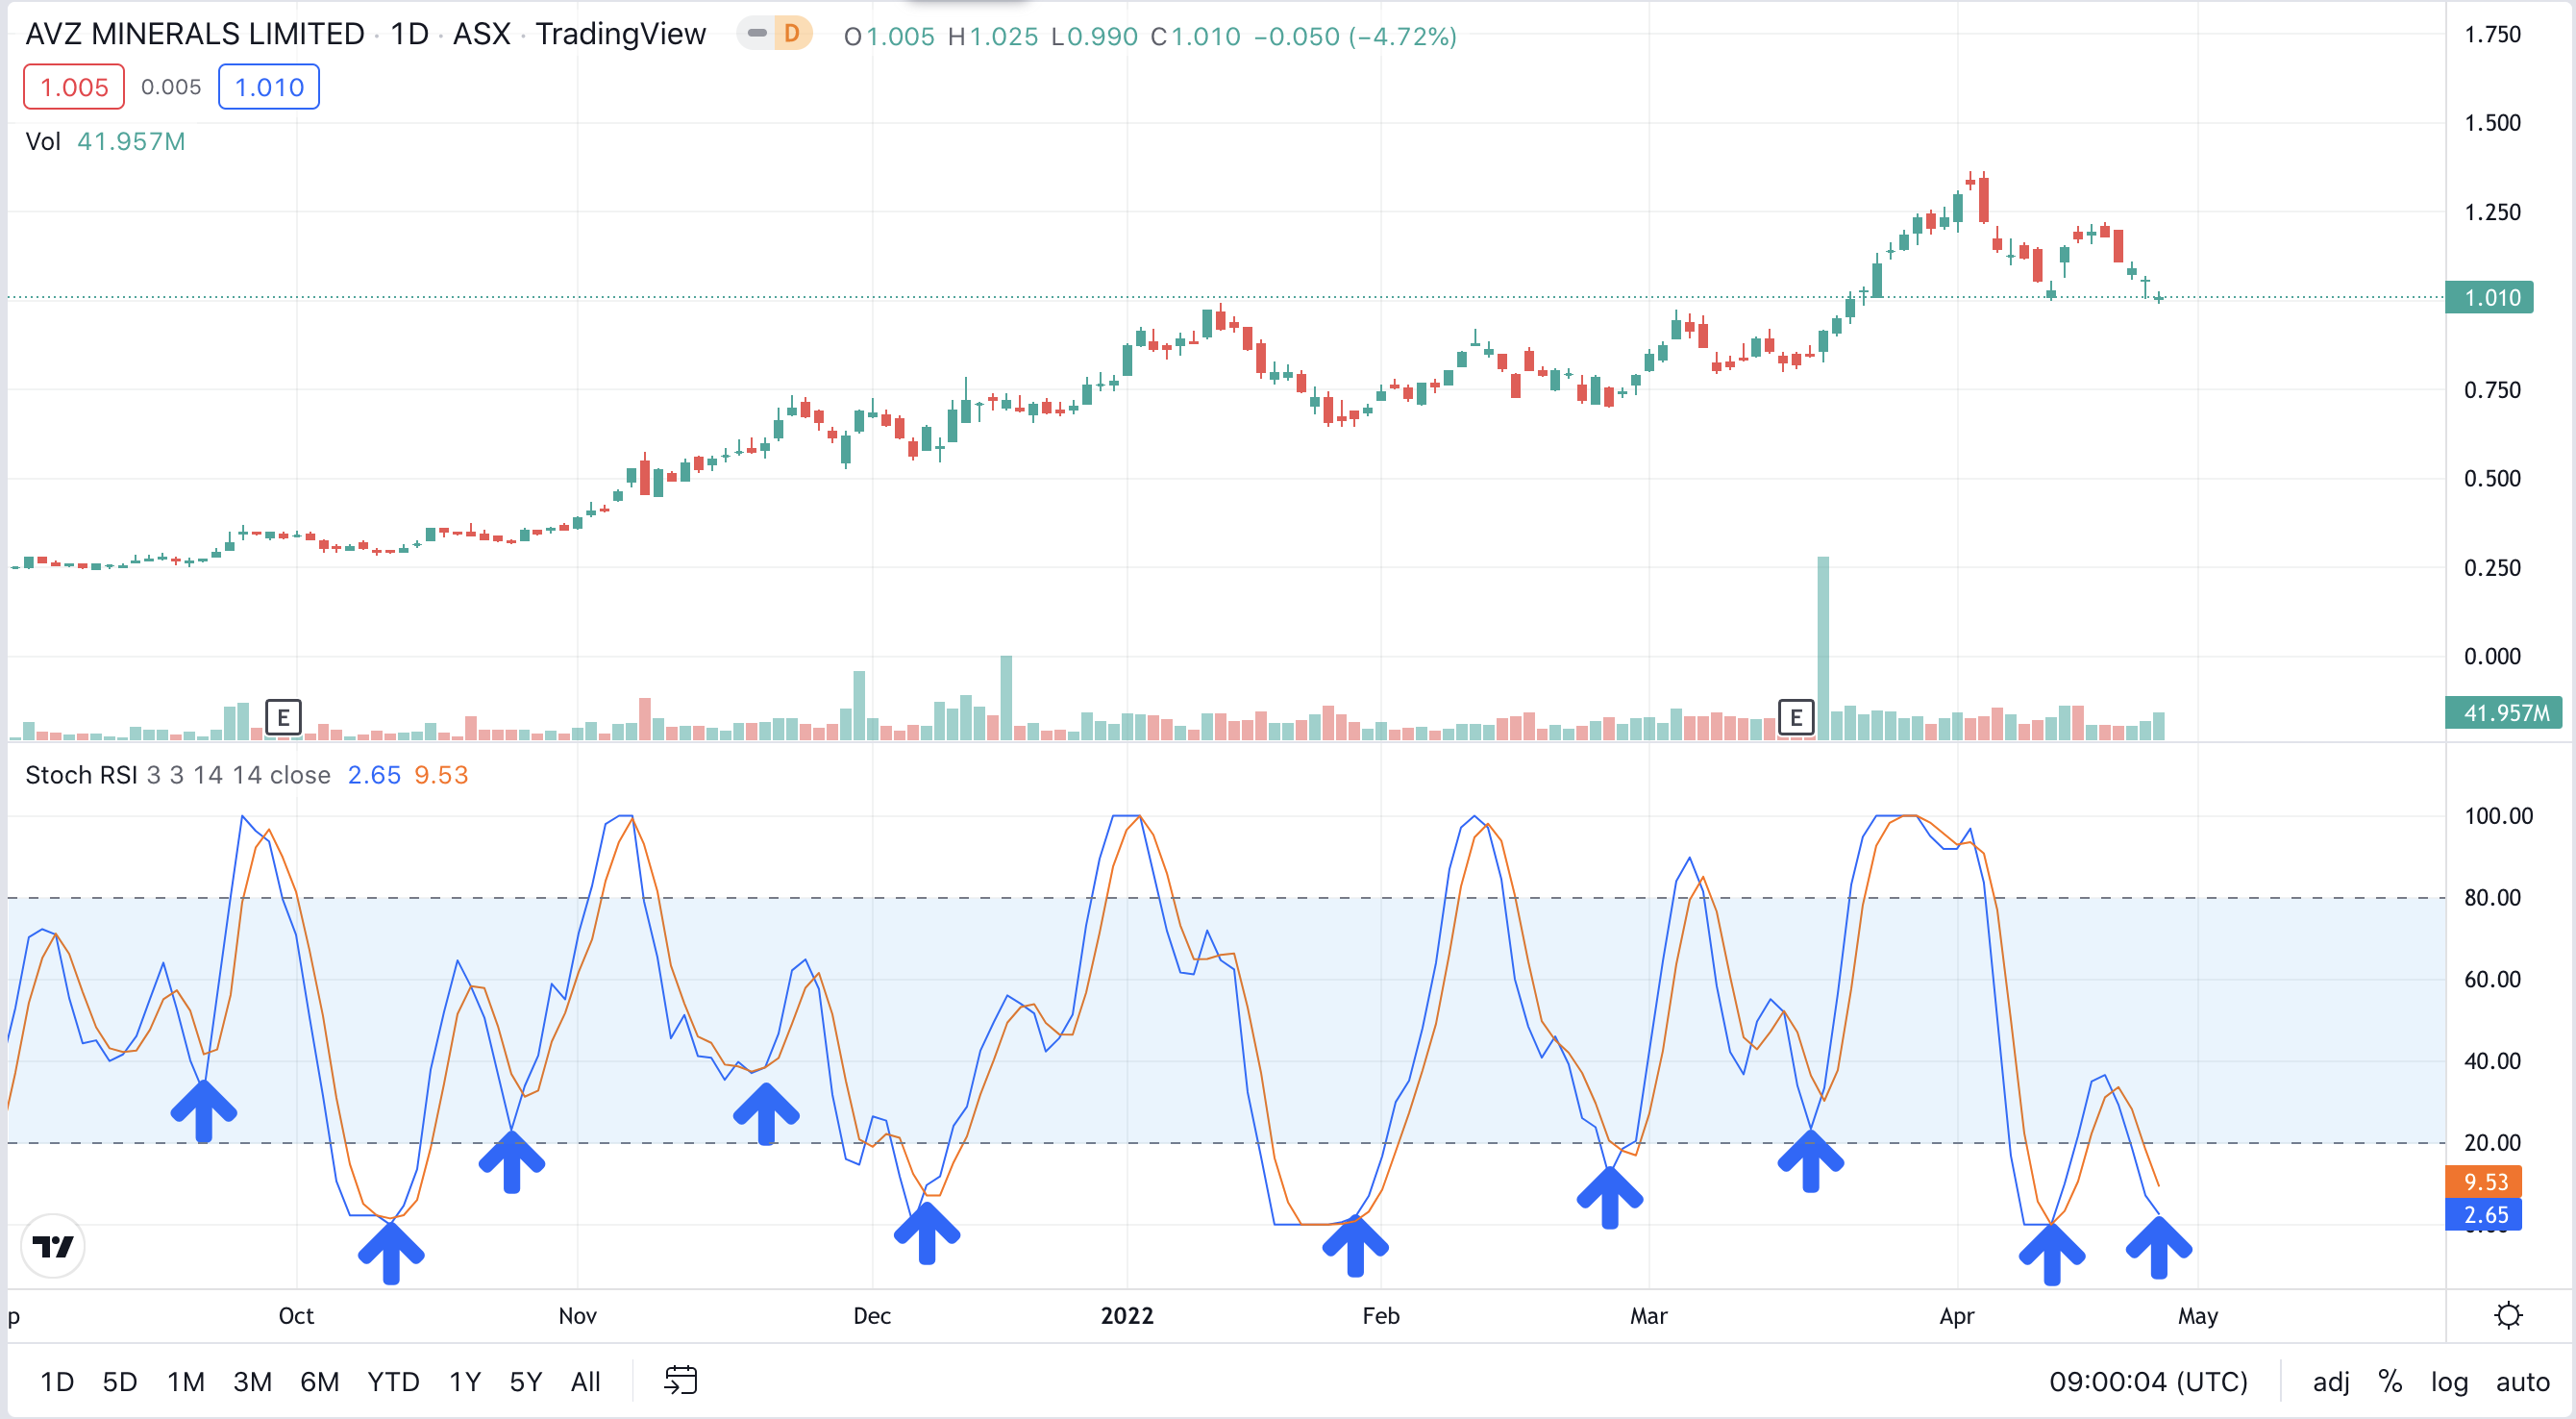2576x1419 pixels.
Task: Click the blue 2.65 Stoch RSI axis label
Action: click(x=2484, y=1215)
